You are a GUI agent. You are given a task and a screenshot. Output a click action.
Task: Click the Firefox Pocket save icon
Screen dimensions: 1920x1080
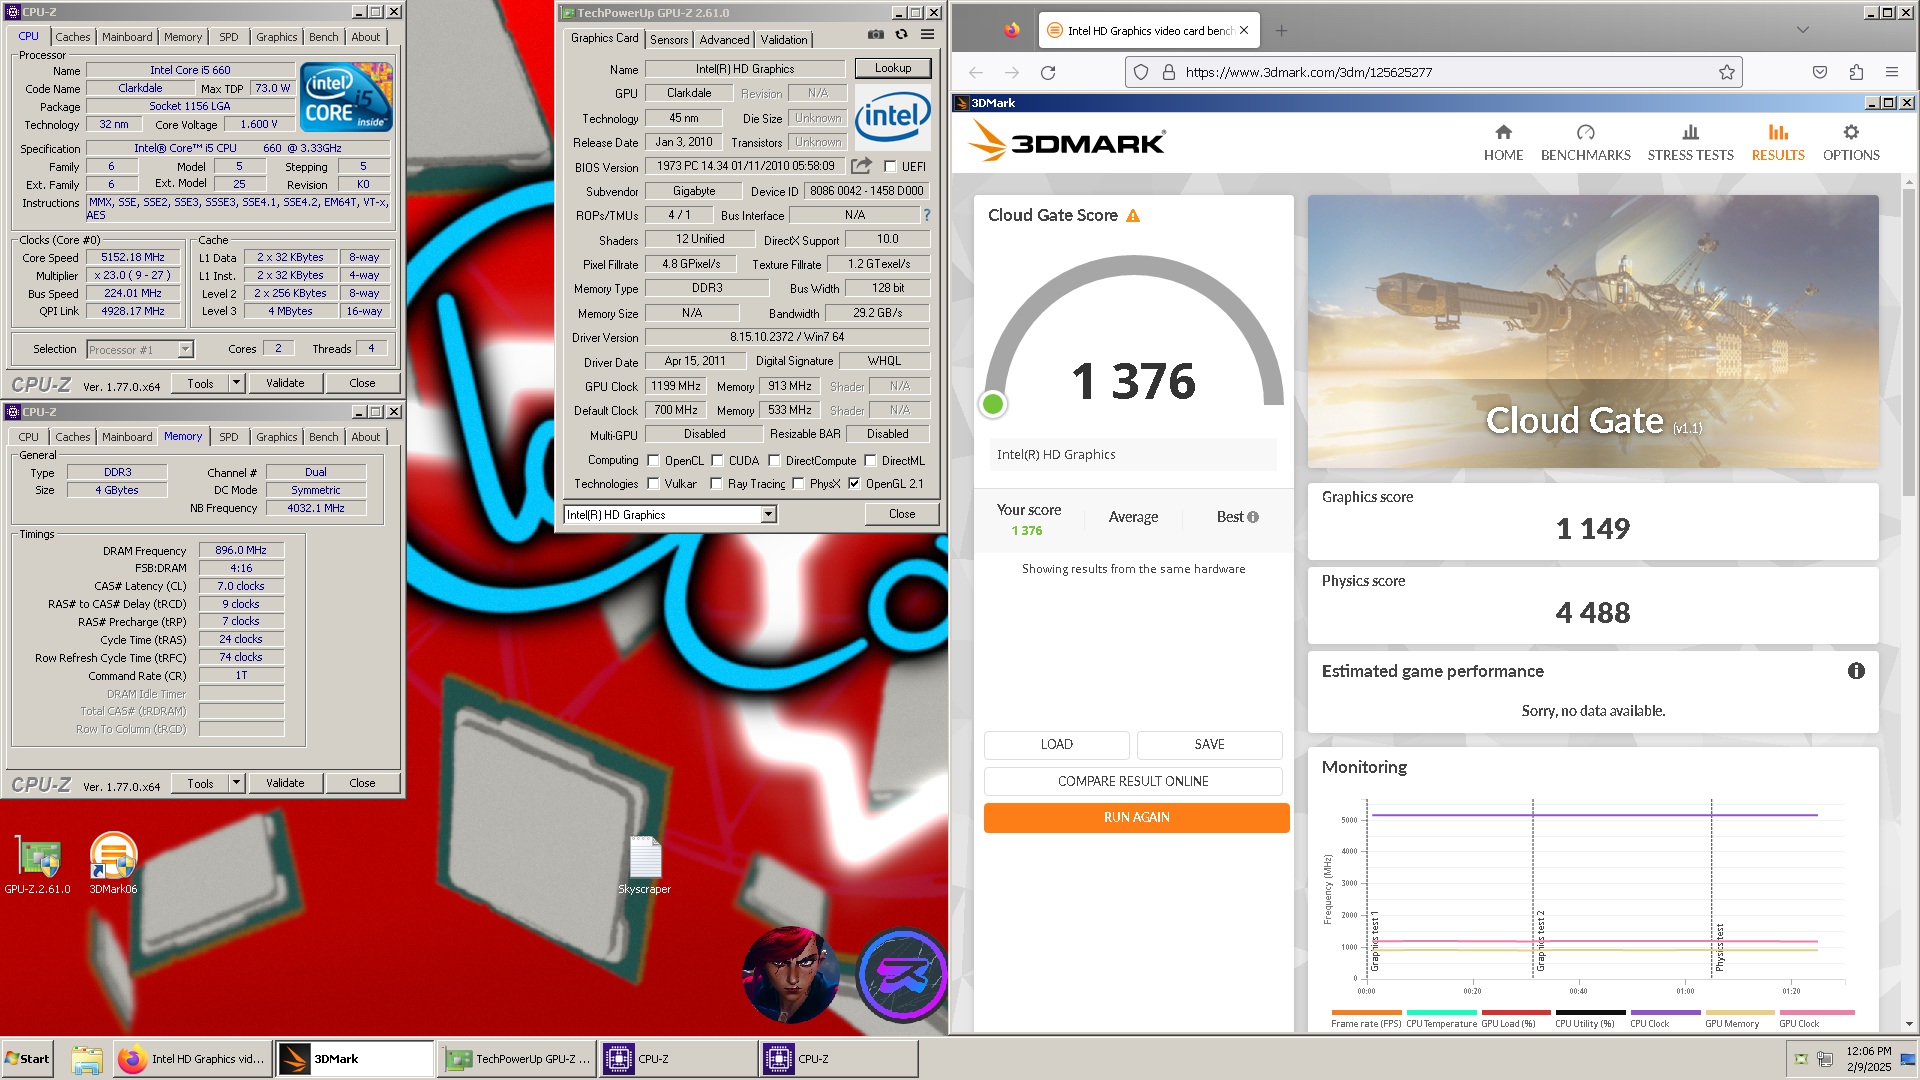[x=1820, y=72]
